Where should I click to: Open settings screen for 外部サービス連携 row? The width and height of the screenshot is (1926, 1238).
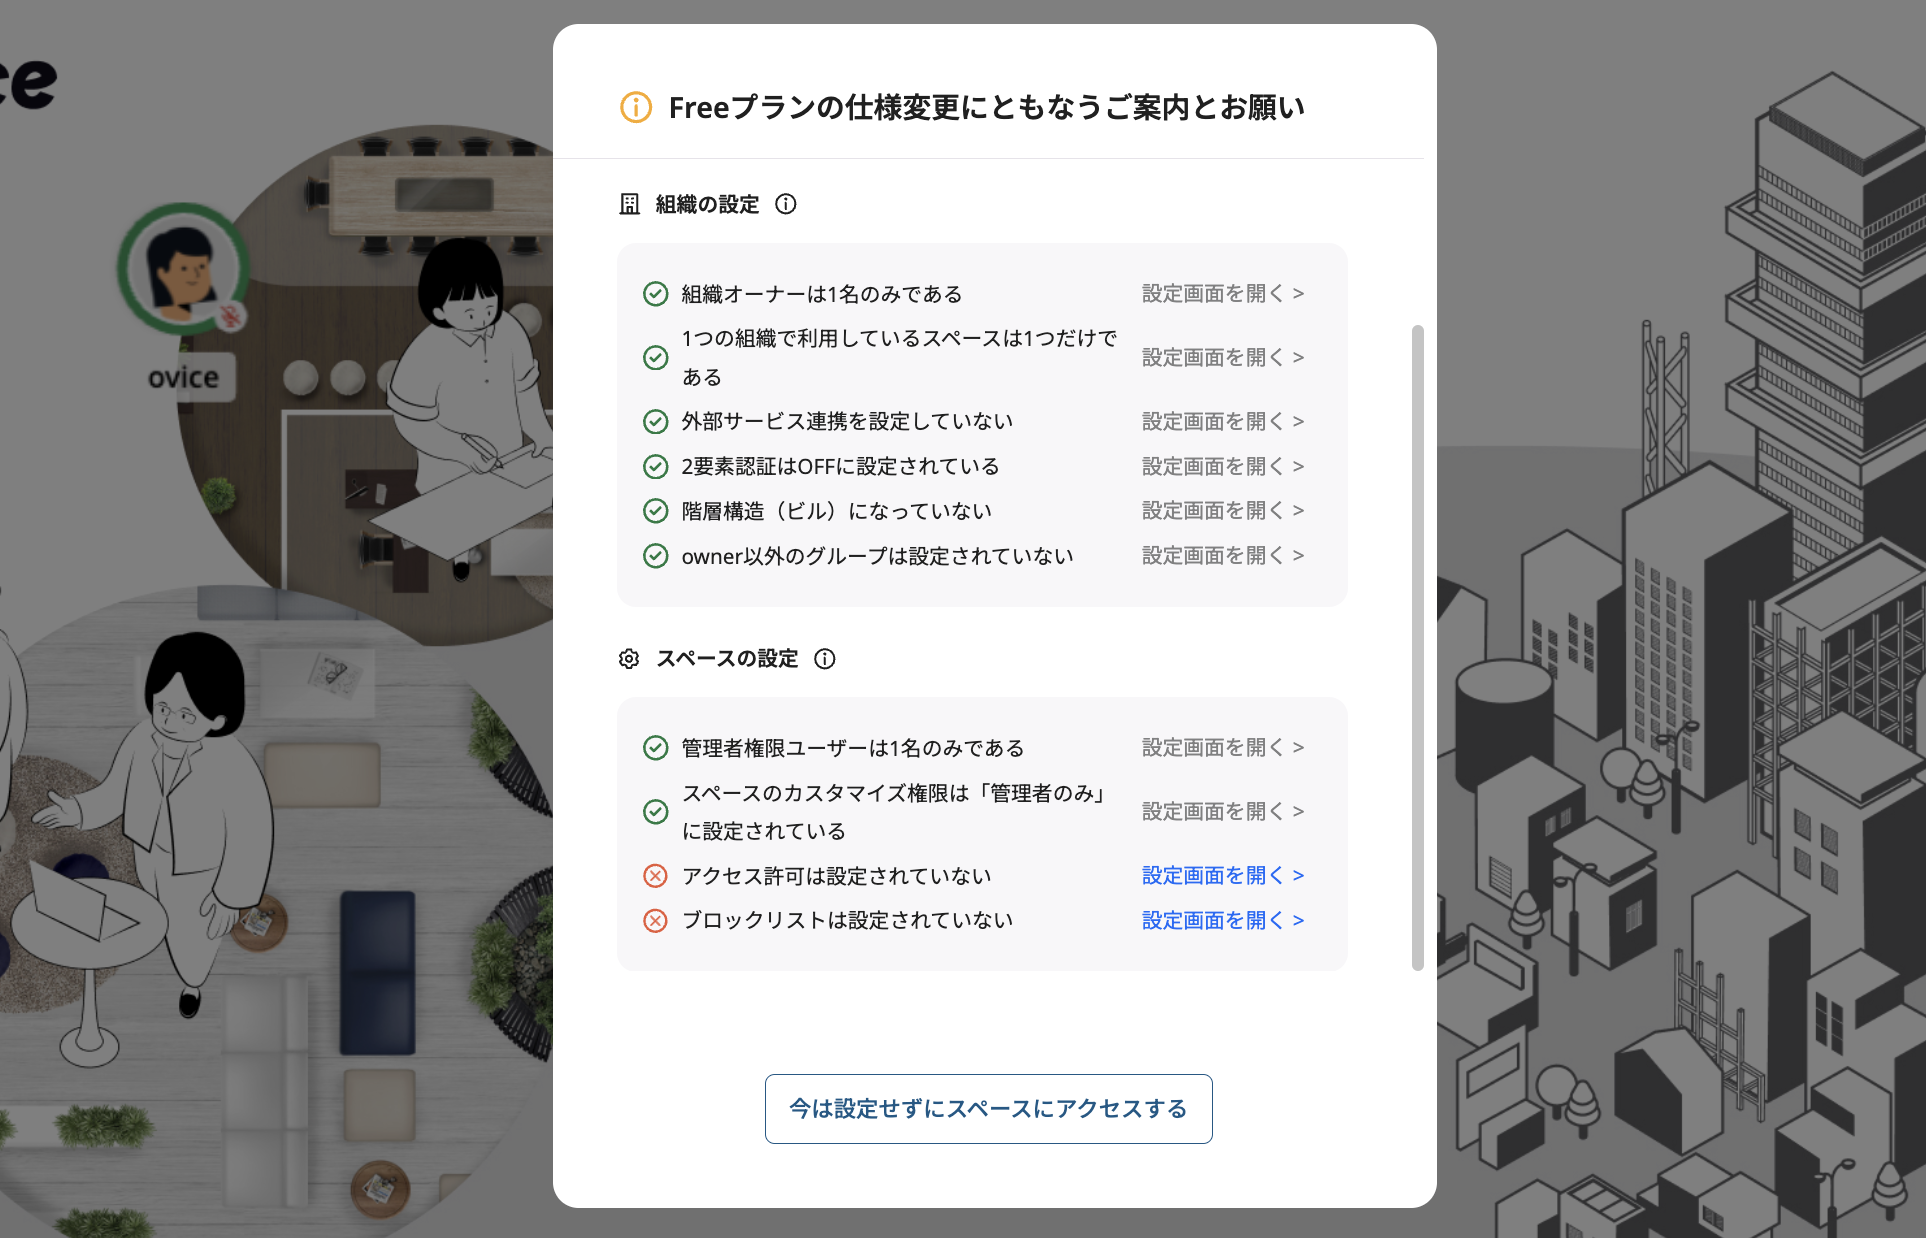point(1223,421)
